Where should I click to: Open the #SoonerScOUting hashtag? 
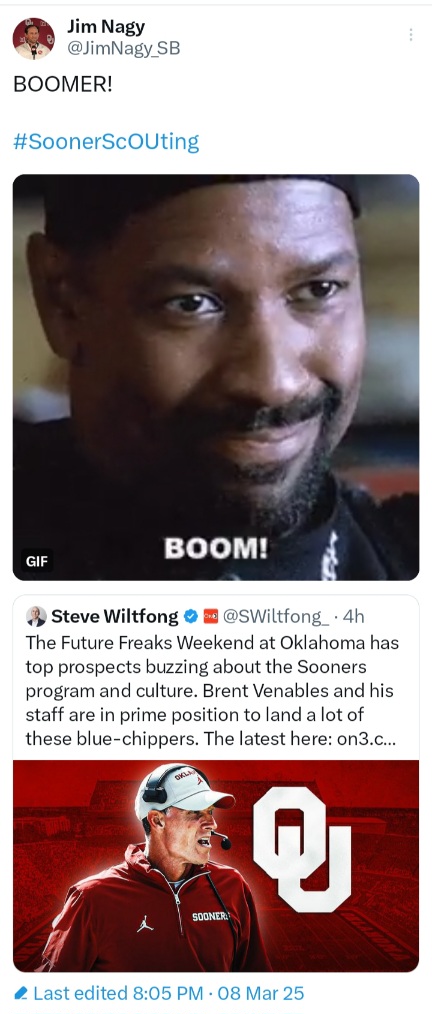pos(106,141)
